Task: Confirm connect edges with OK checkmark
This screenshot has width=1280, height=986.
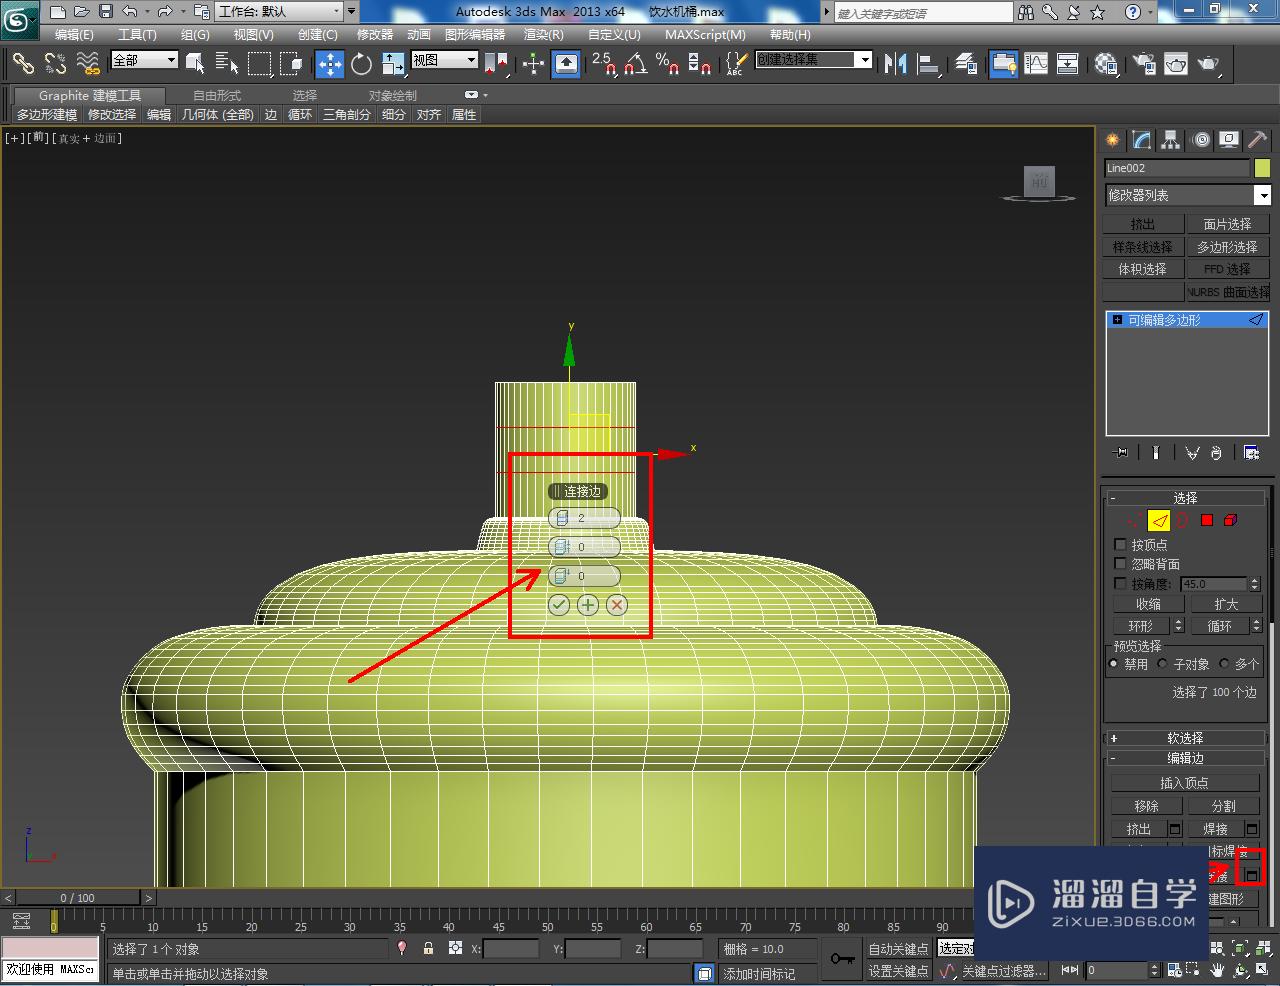Action: [x=558, y=605]
